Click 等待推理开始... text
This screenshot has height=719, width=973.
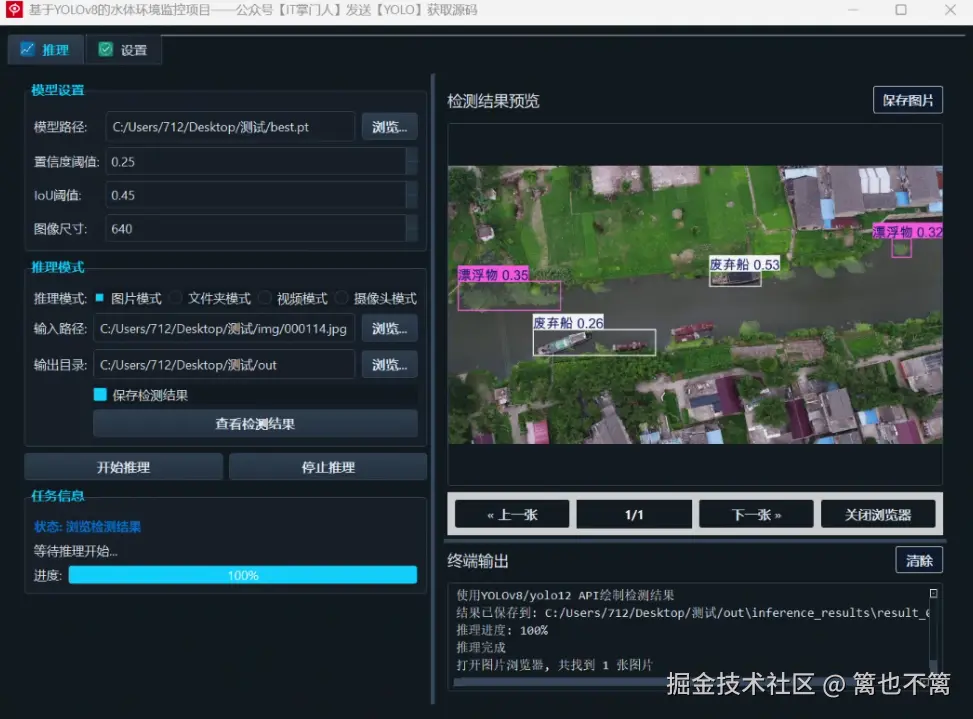76,551
